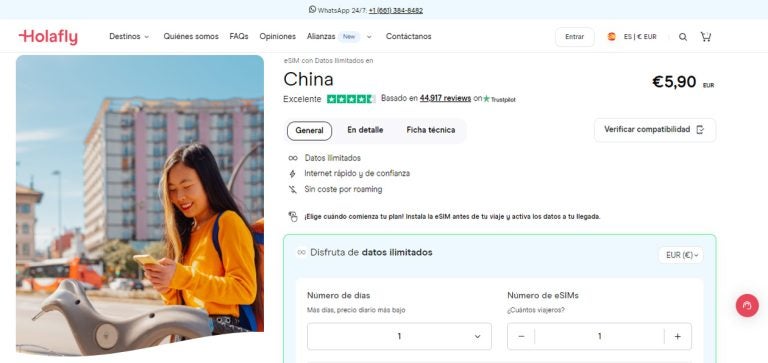Open Quiénes somos page
This screenshot has width=768, height=363.
click(x=191, y=37)
